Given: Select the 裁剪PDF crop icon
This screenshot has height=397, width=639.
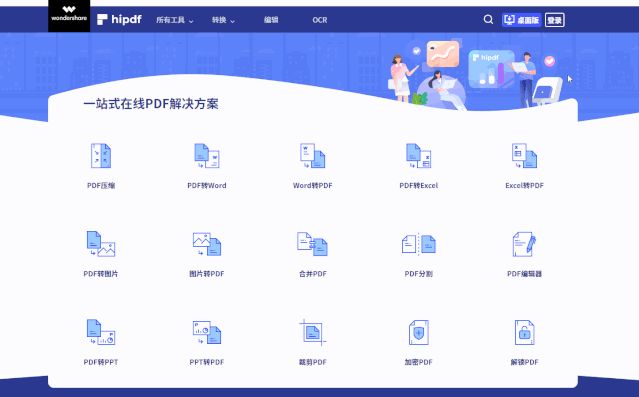Looking at the screenshot, I should click(313, 332).
